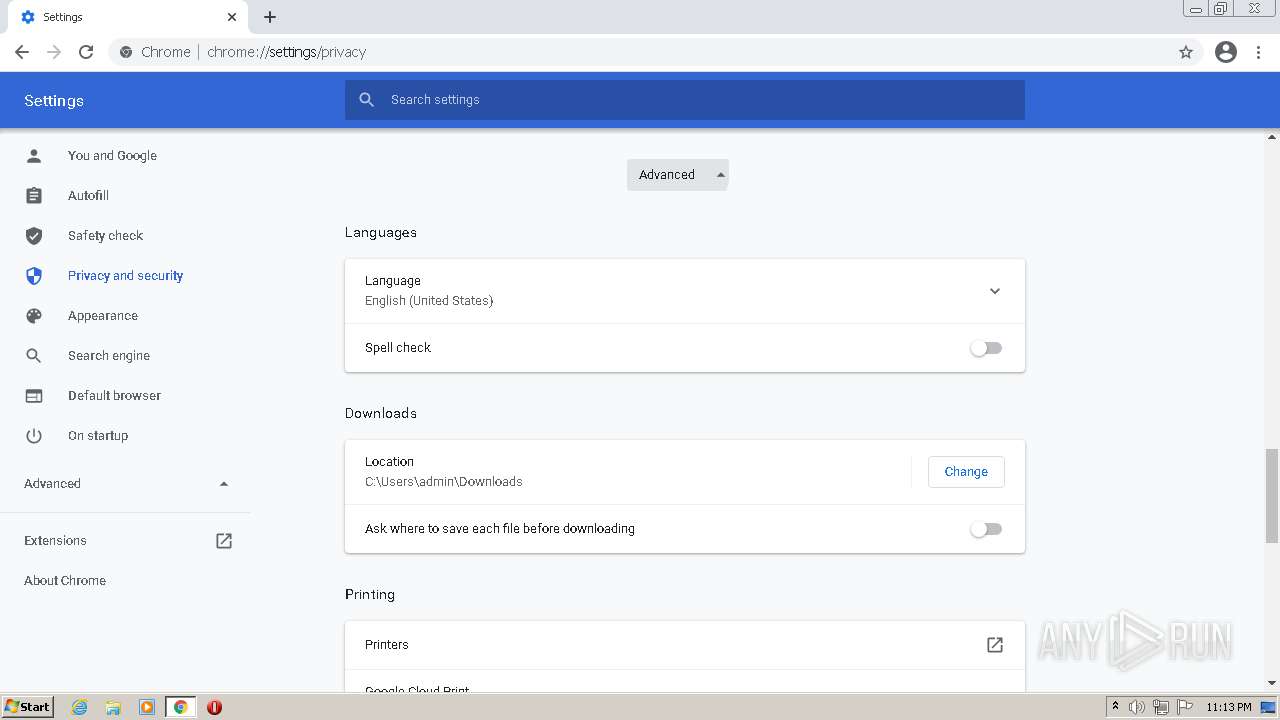1280x720 pixels.
Task: Click the English (United States) text
Action: coord(429,301)
